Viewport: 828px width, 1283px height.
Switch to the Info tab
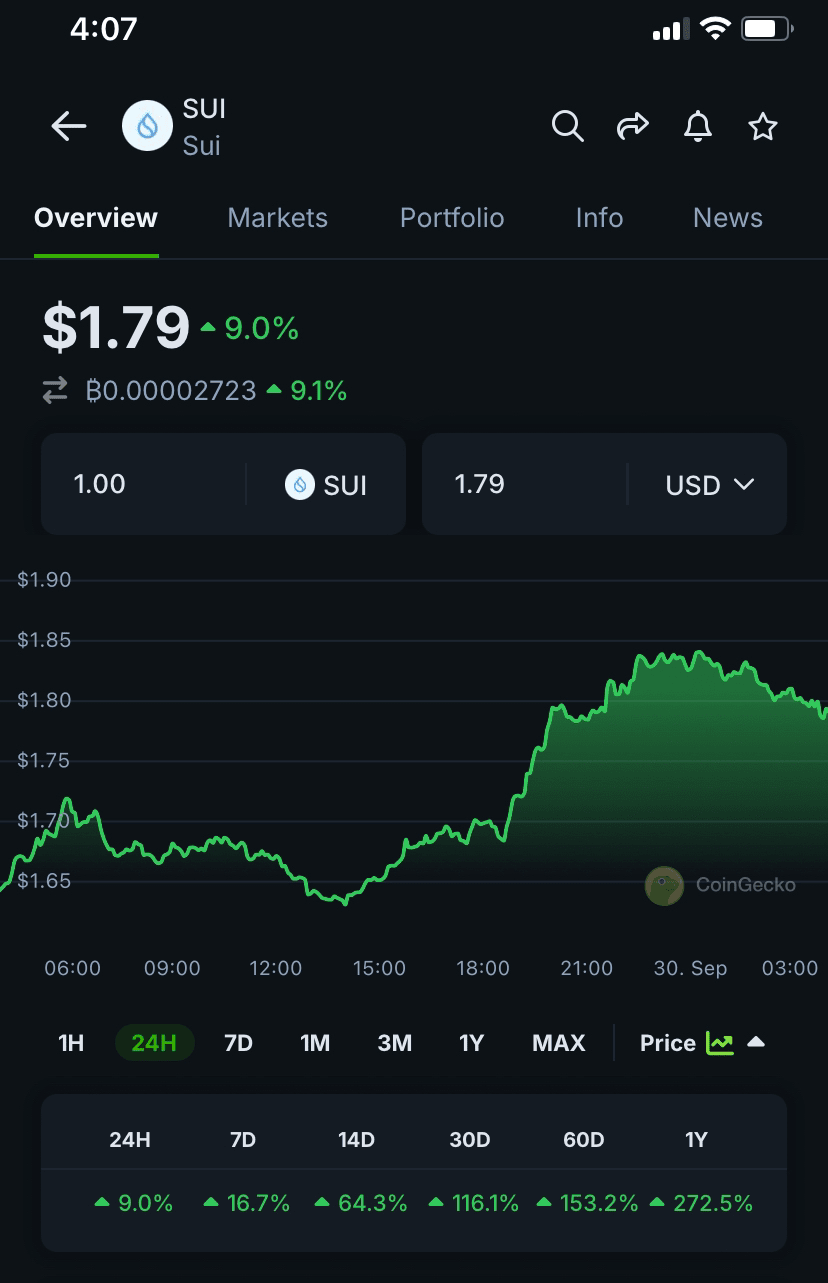click(599, 218)
